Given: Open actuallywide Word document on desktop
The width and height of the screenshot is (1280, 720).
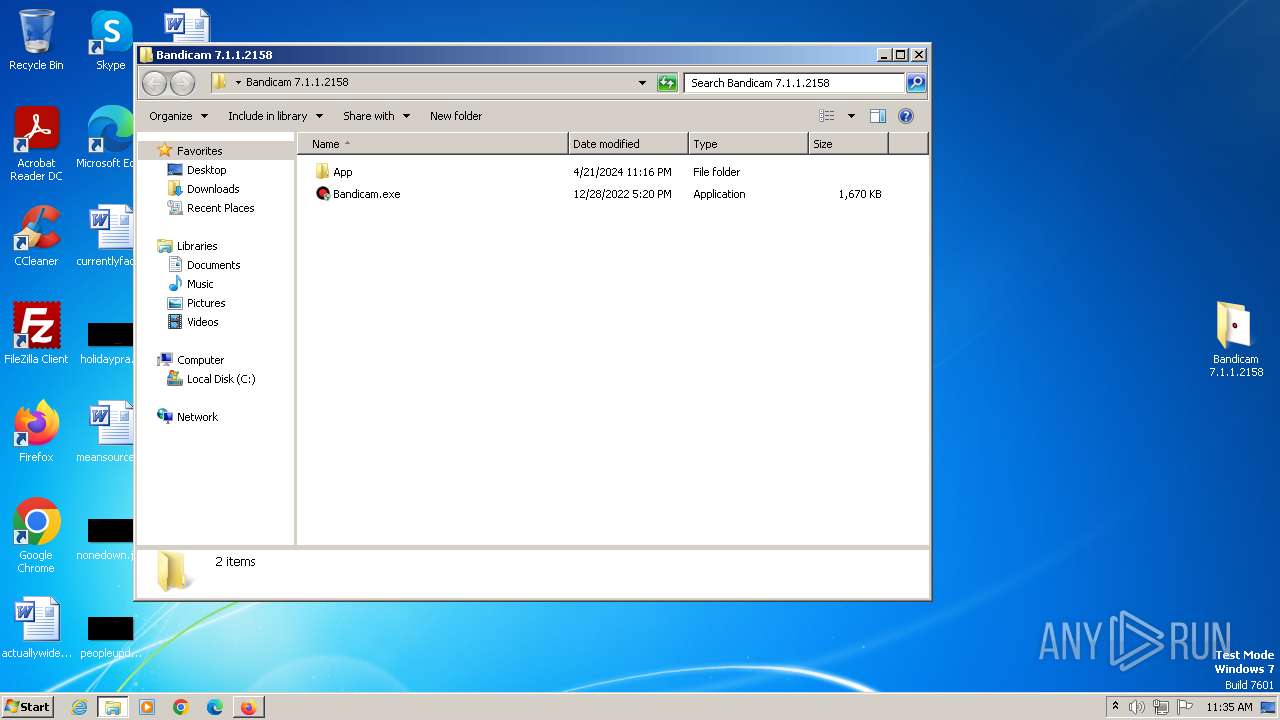Looking at the screenshot, I should 36,628.
